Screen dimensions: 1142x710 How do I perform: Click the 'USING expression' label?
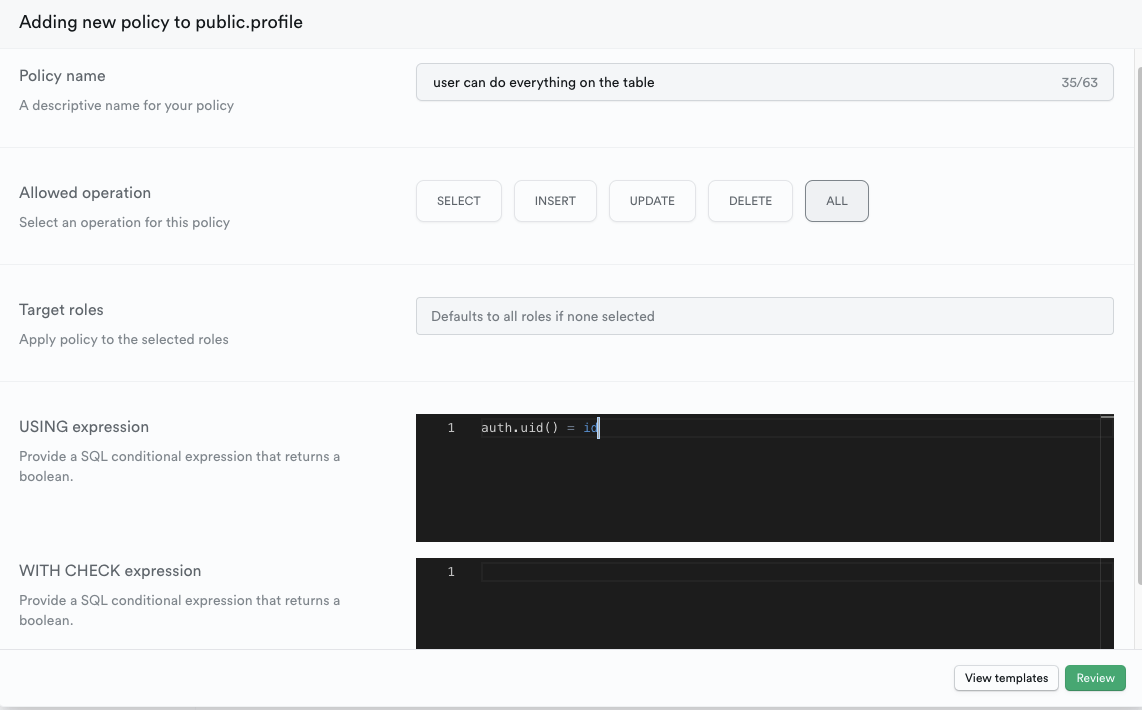(x=84, y=427)
